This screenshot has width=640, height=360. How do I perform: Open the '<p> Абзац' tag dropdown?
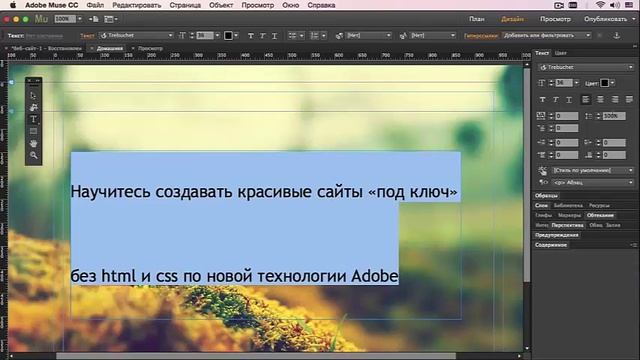point(593,182)
